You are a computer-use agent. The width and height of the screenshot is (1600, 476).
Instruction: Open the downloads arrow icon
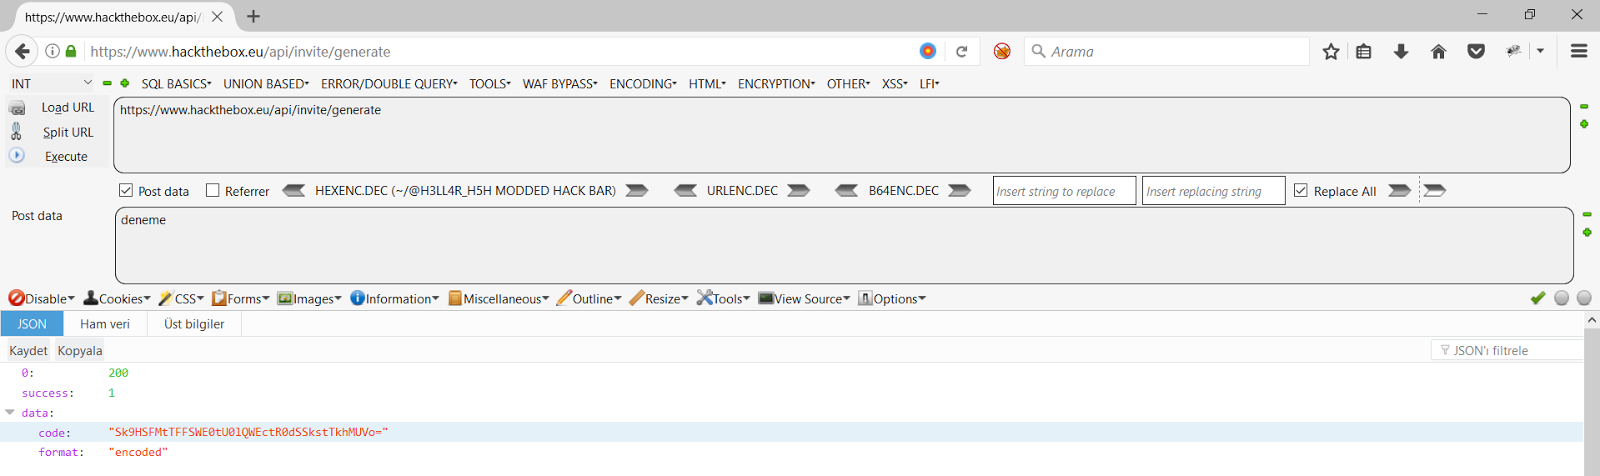(x=1401, y=51)
